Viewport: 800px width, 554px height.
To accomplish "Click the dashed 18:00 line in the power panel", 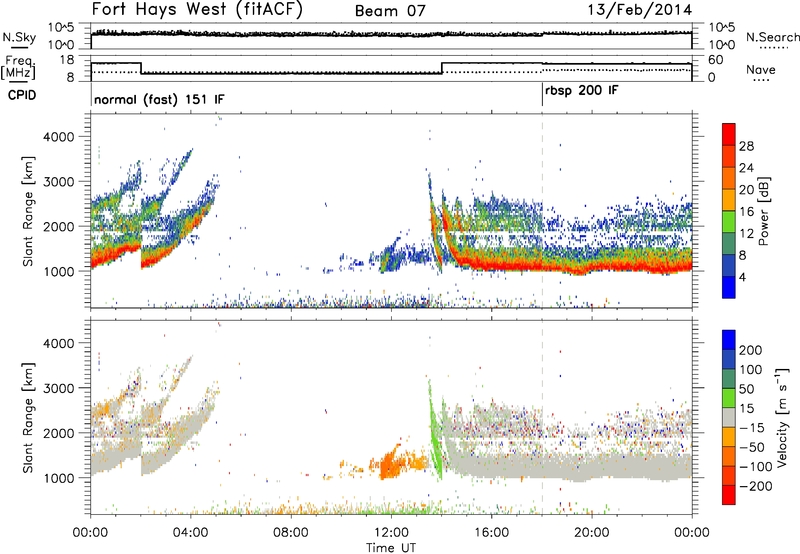I will click(542, 211).
